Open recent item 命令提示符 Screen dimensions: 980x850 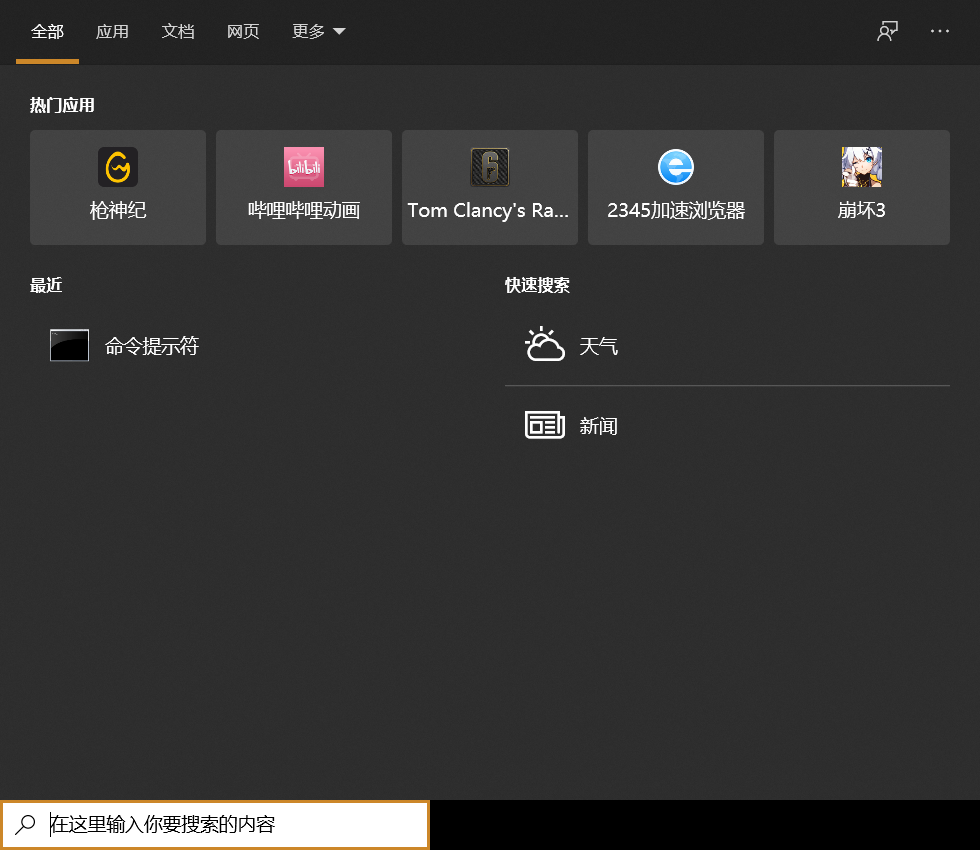click(250, 346)
